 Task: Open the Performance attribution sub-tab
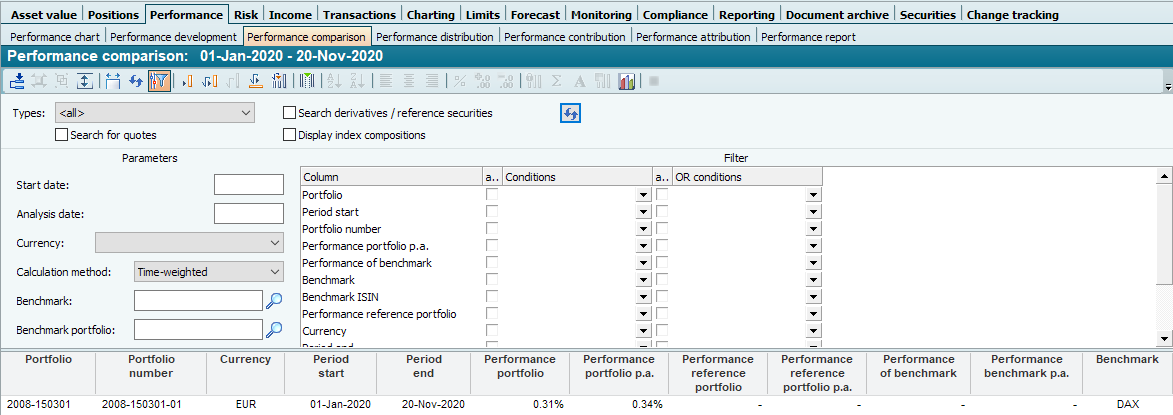[x=693, y=37]
